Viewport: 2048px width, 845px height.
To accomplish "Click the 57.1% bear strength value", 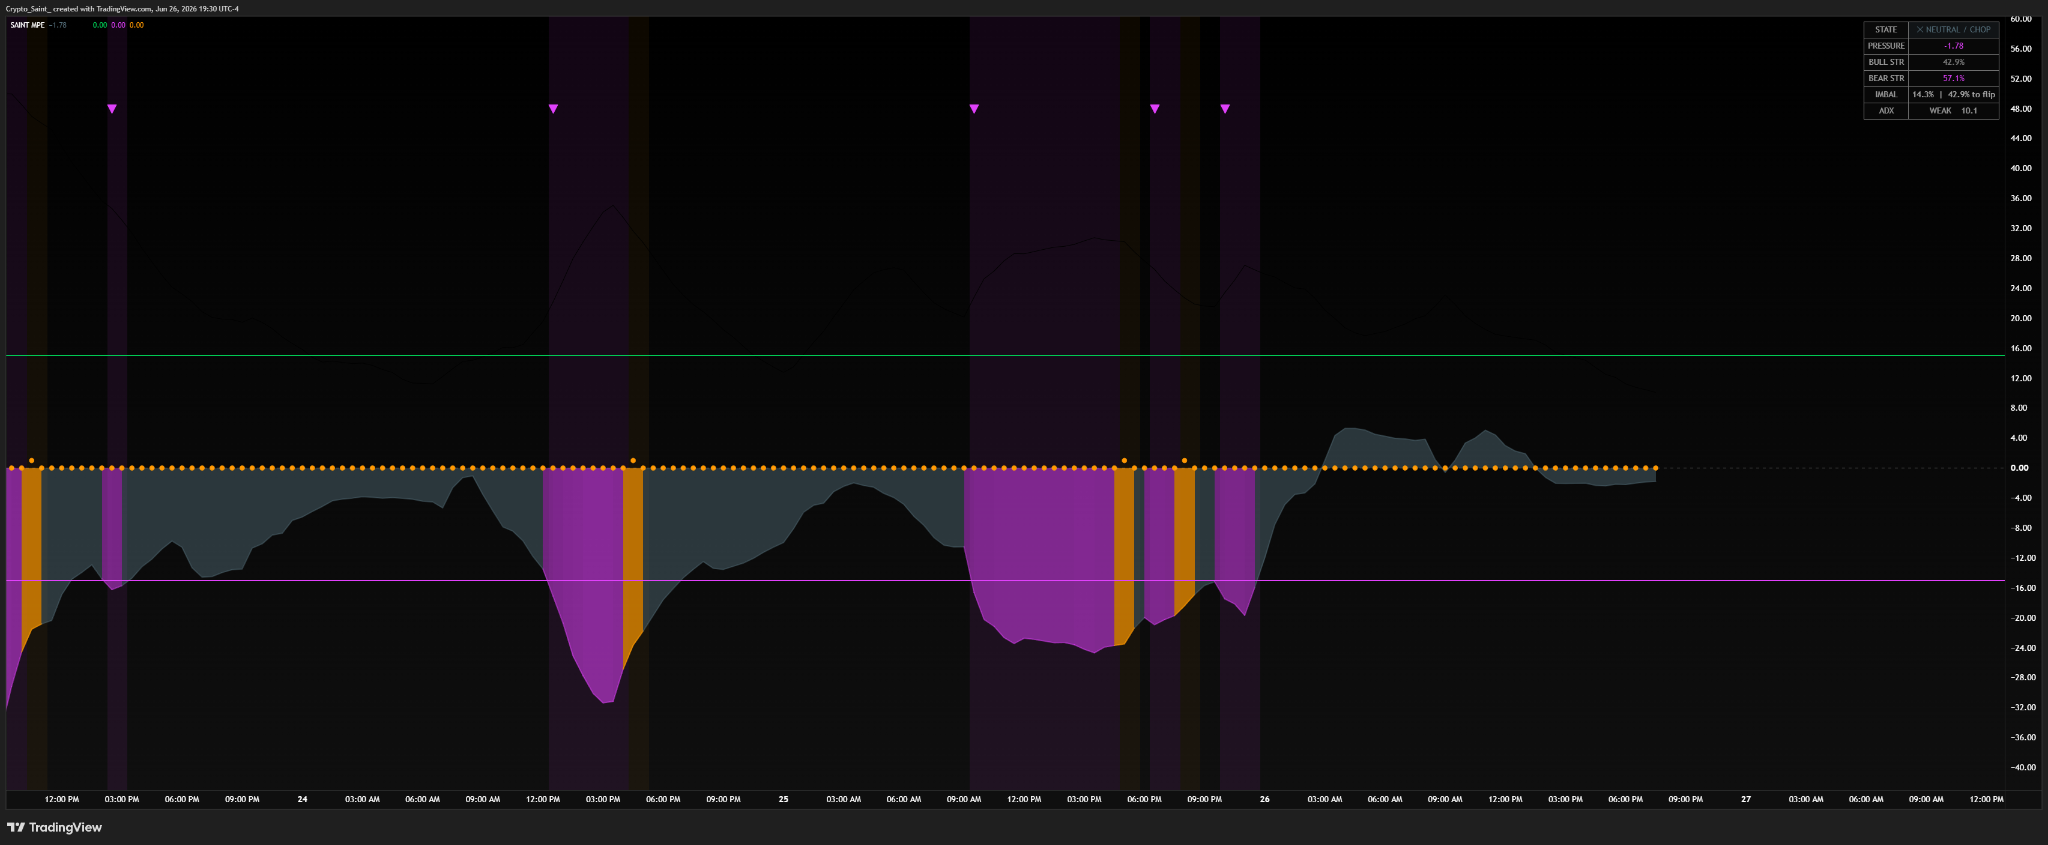I will click(1954, 78).
